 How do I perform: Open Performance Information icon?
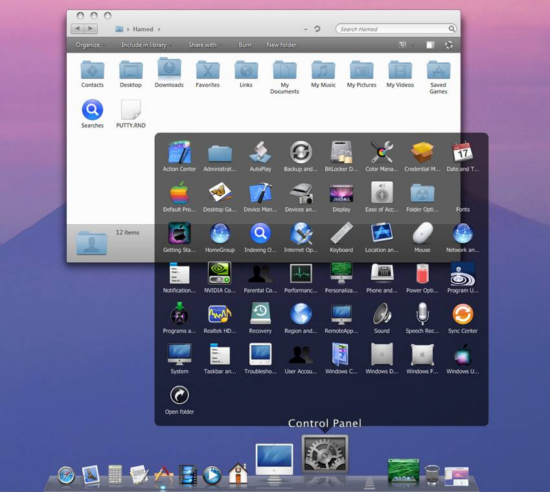tap(301, 274)
